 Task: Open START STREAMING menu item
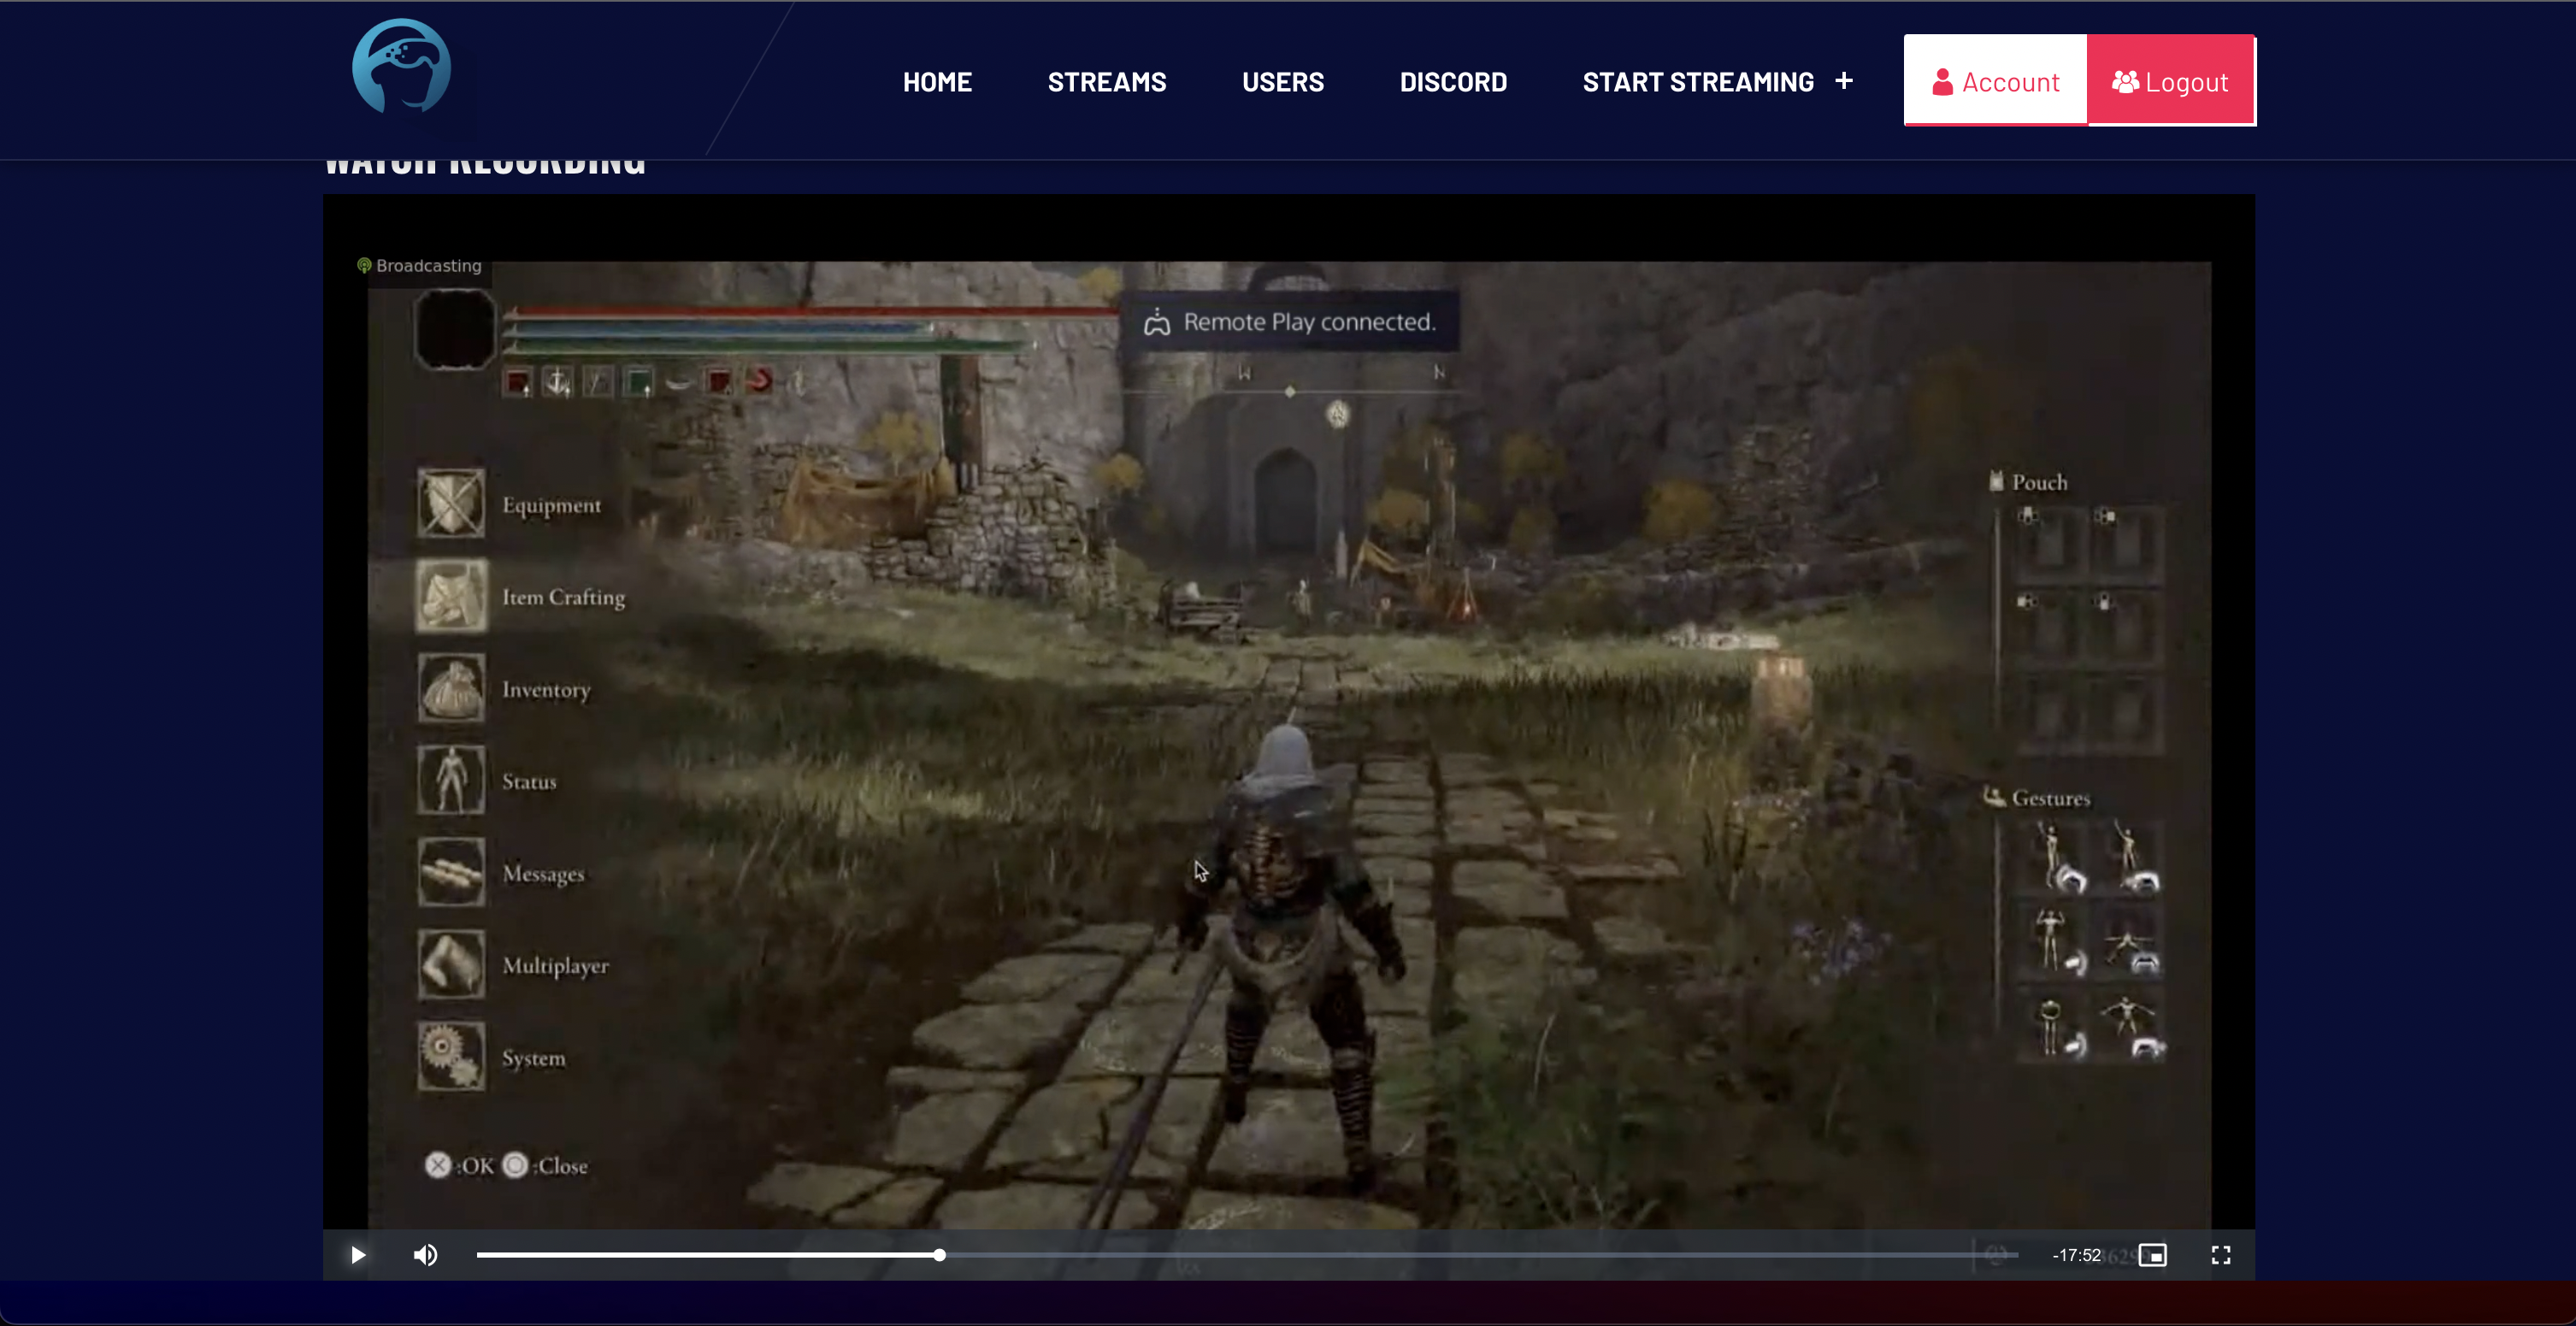pyautogui.click(x=1697, y=82)
